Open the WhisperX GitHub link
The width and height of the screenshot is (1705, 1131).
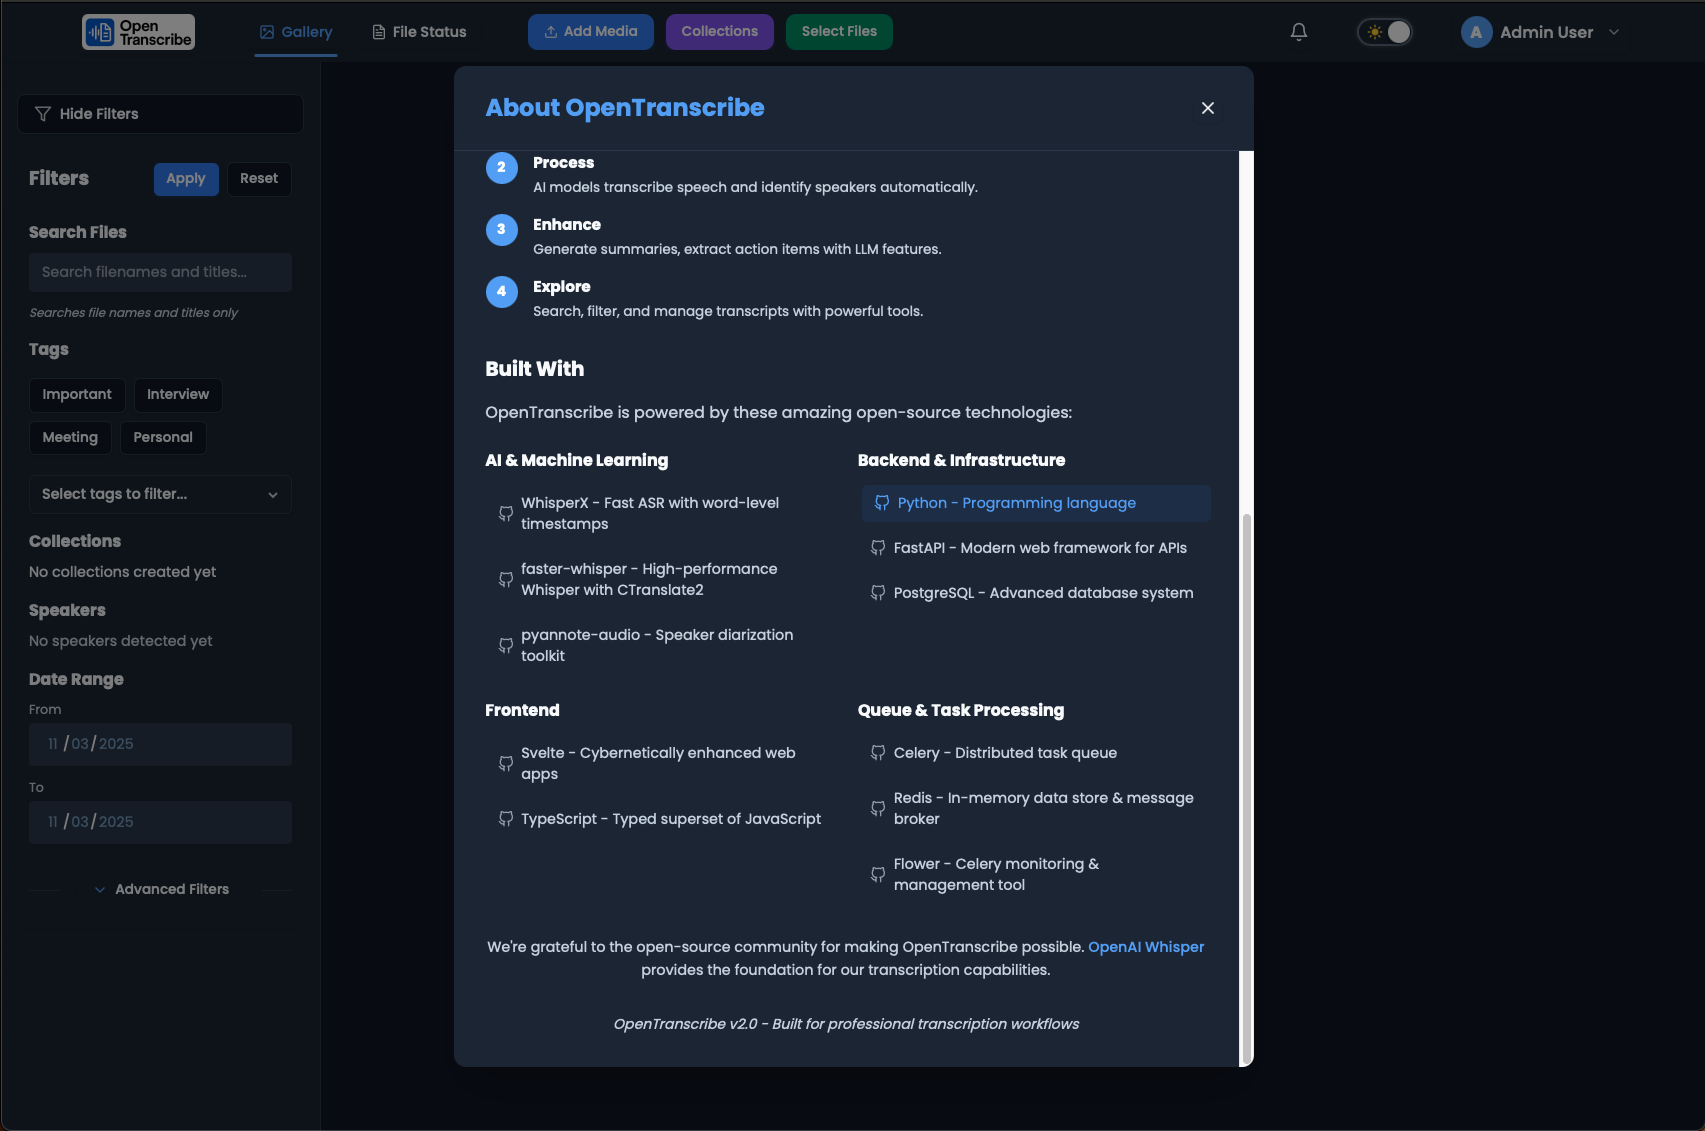(x=663, y=514)
